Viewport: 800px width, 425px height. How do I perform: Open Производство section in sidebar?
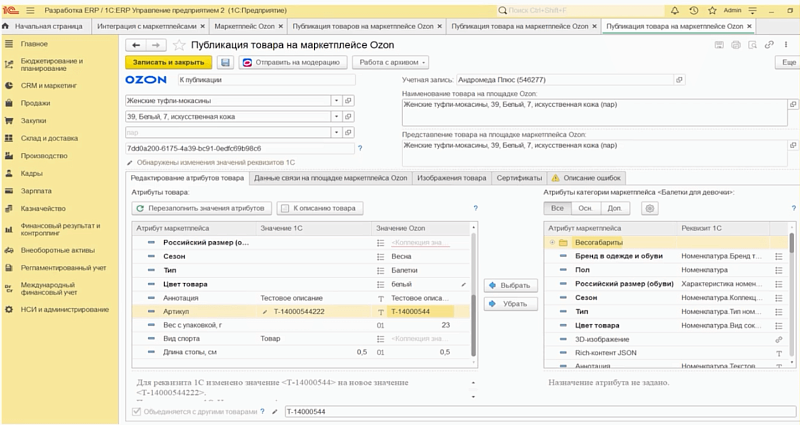(x=44, y=156)
